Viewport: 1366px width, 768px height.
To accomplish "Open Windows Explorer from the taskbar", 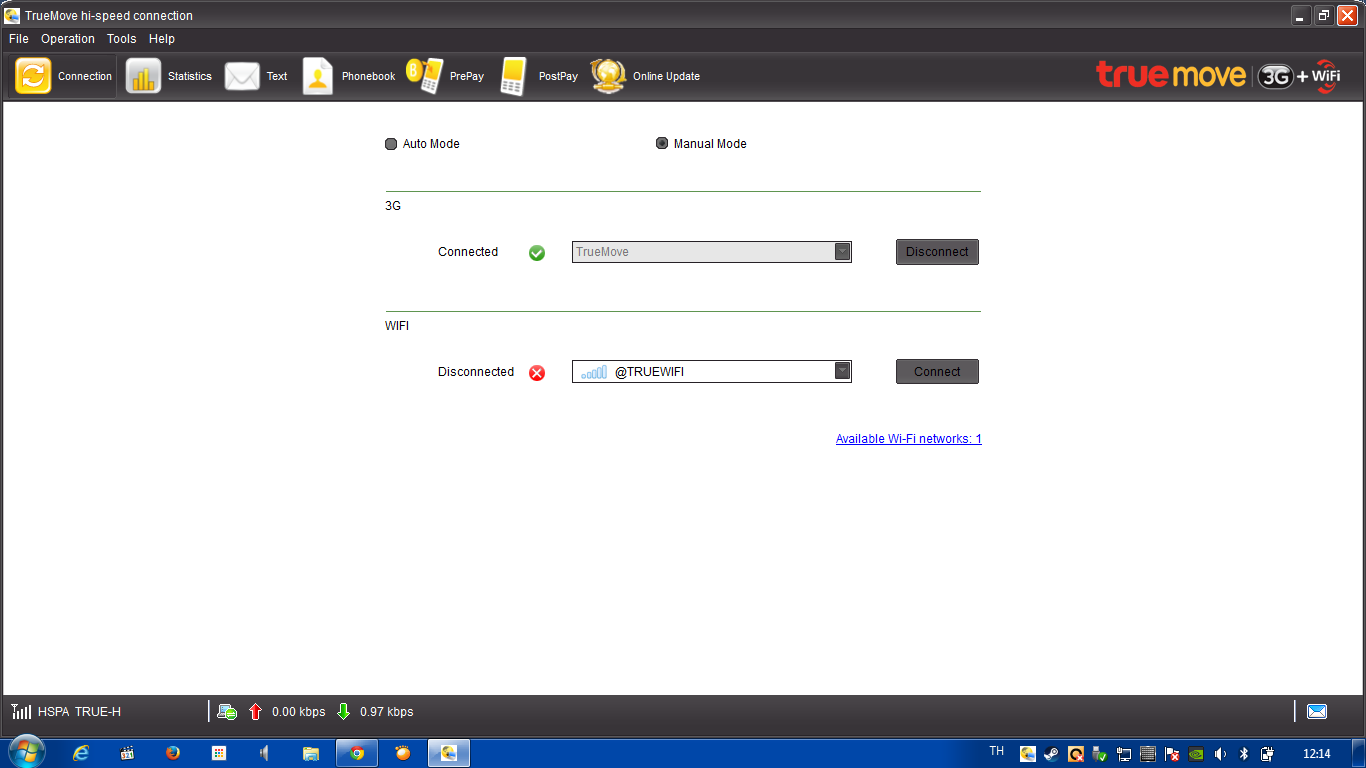I will tap(311, 753).
